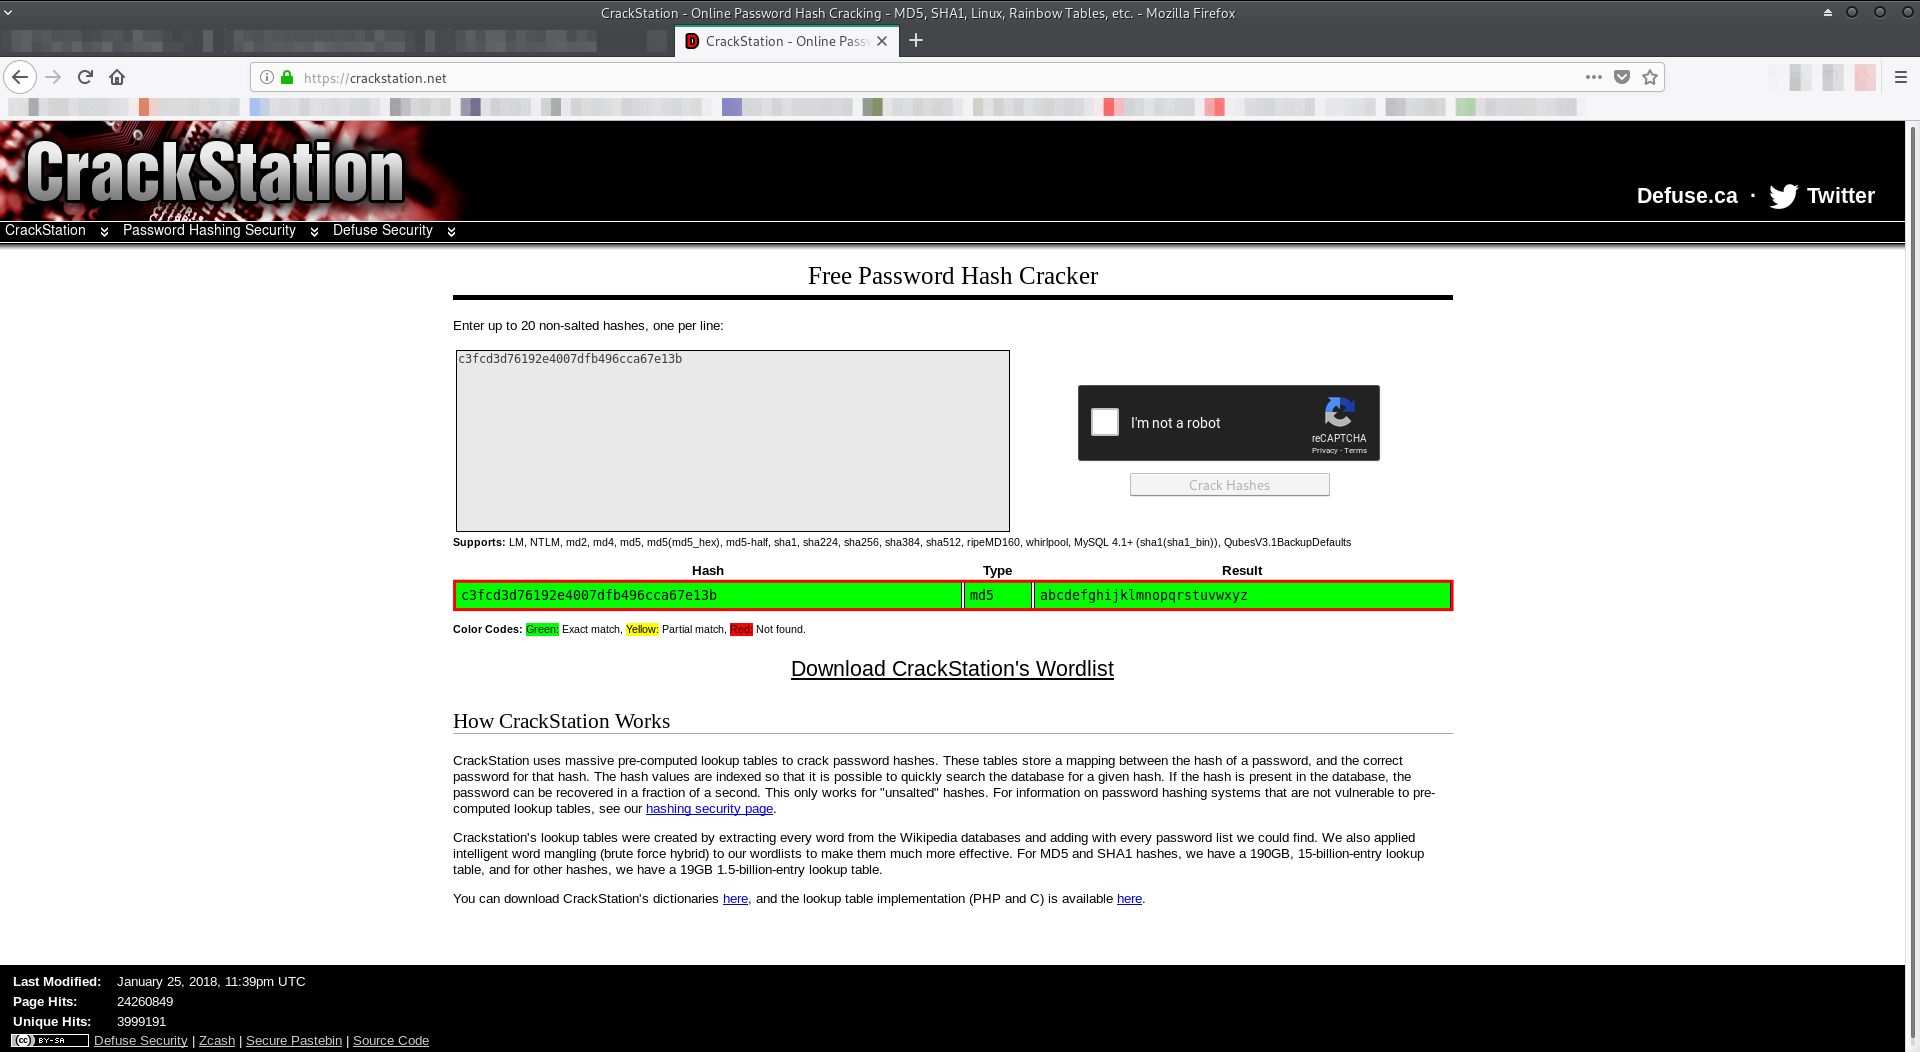Click the reCAPTCHA logo
This screenshot has height=1052, width=1920.
[1339, 412]
